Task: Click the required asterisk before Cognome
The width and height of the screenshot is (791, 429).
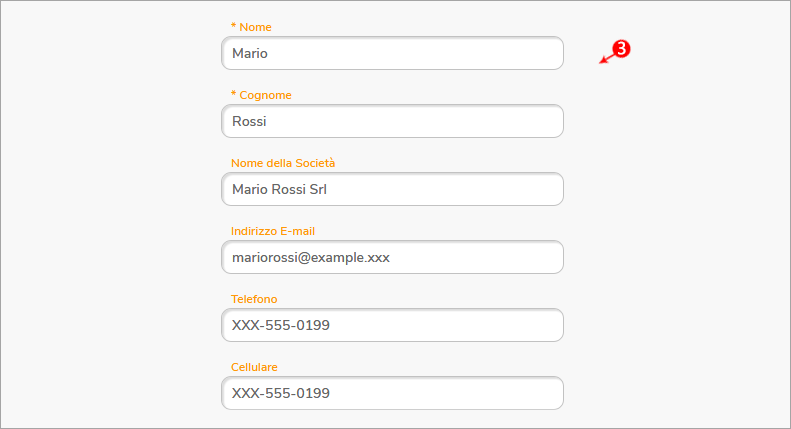Action: click(x=234, y=94)
